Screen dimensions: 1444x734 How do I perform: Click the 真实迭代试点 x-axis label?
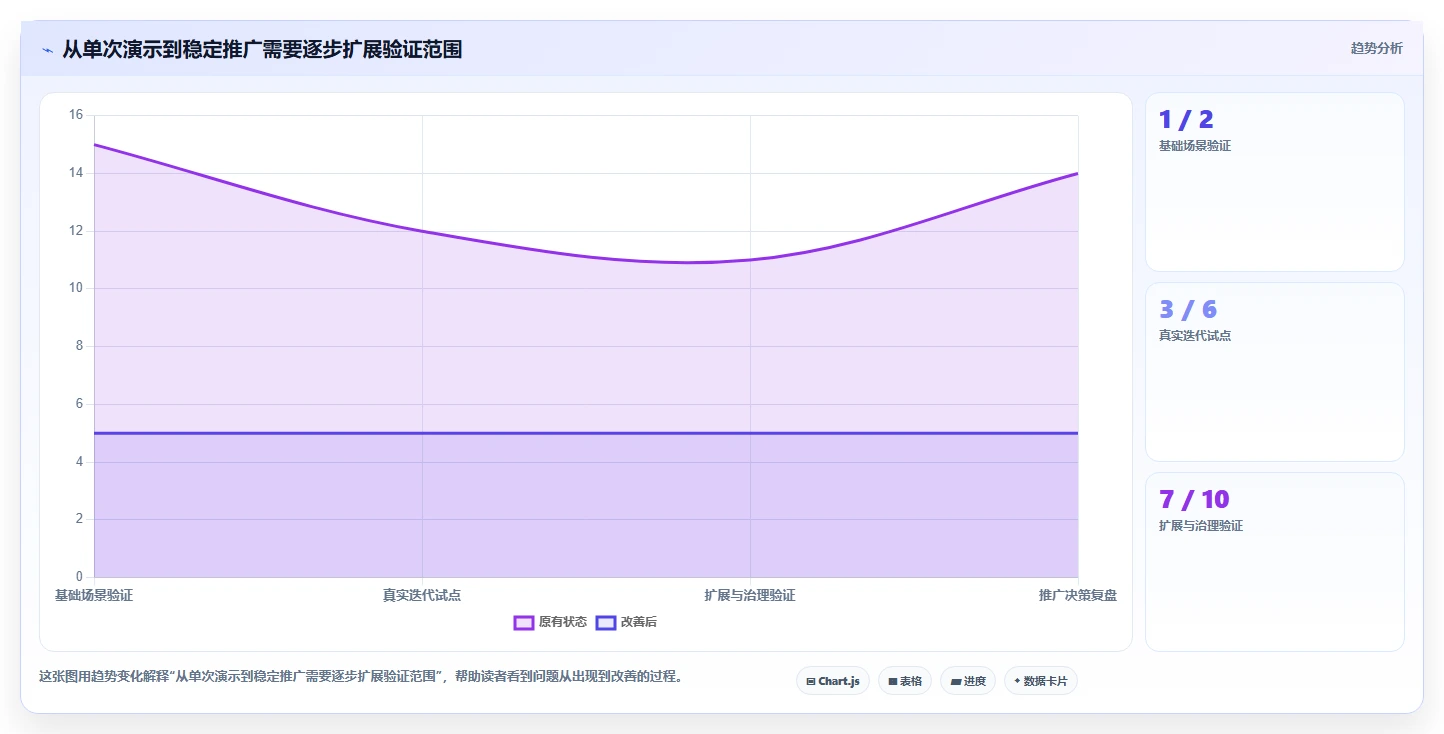coord(422,595)
